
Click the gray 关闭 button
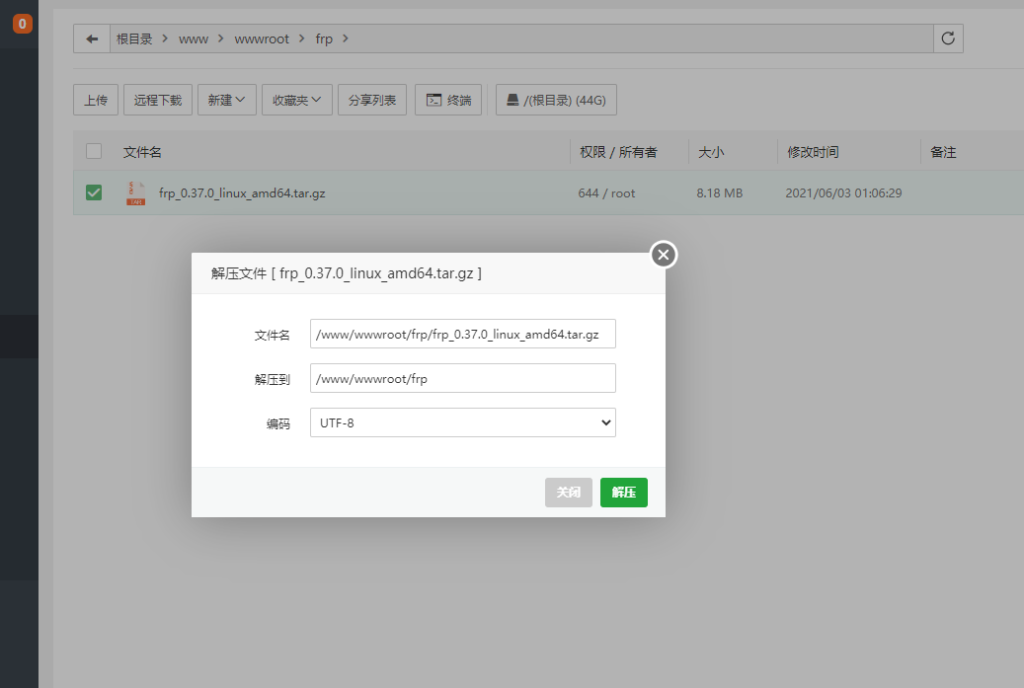[x=568, y=492]
